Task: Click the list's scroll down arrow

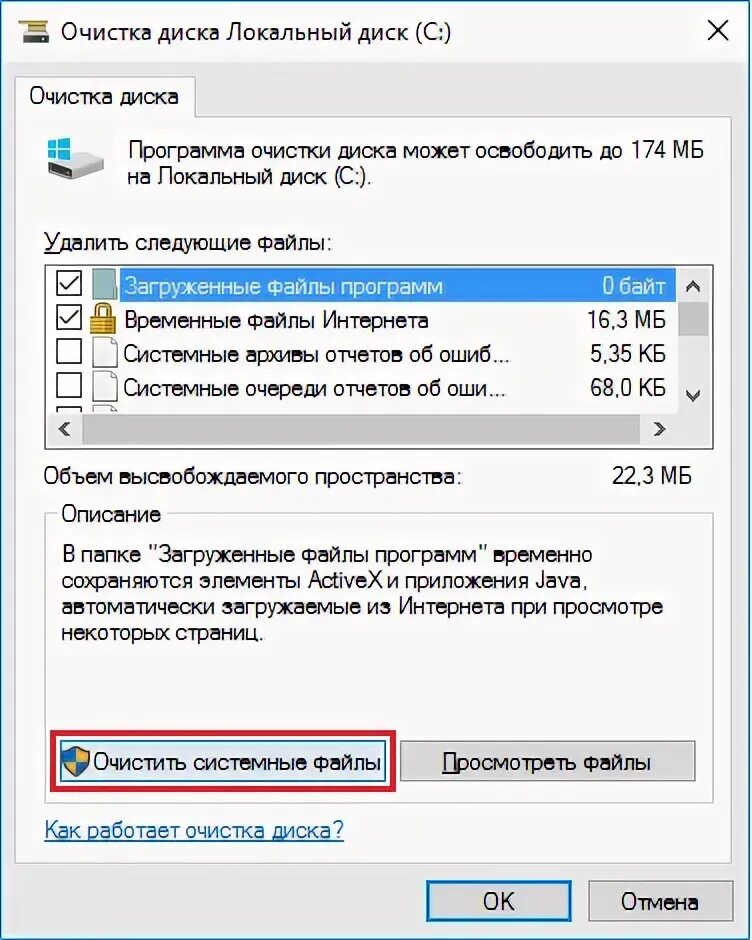Action: (693, 395)
